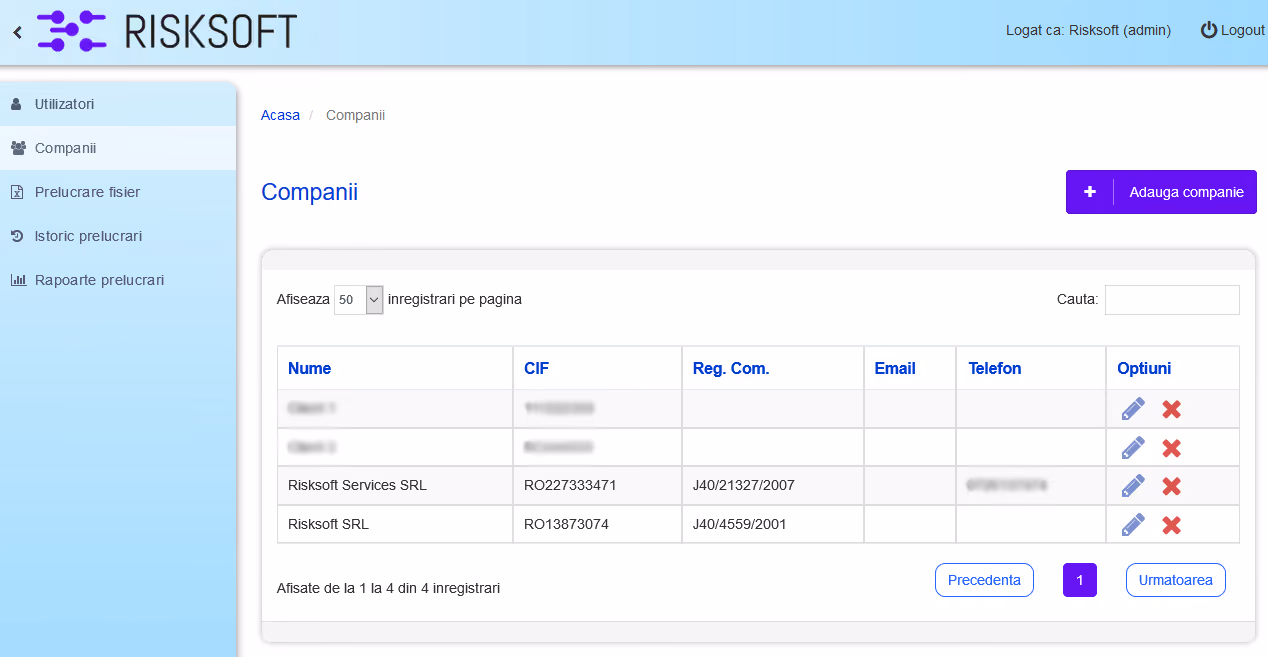
Task: Open Rapoarte prelucrari in the sidebar
Action: [x=118, y=280]
